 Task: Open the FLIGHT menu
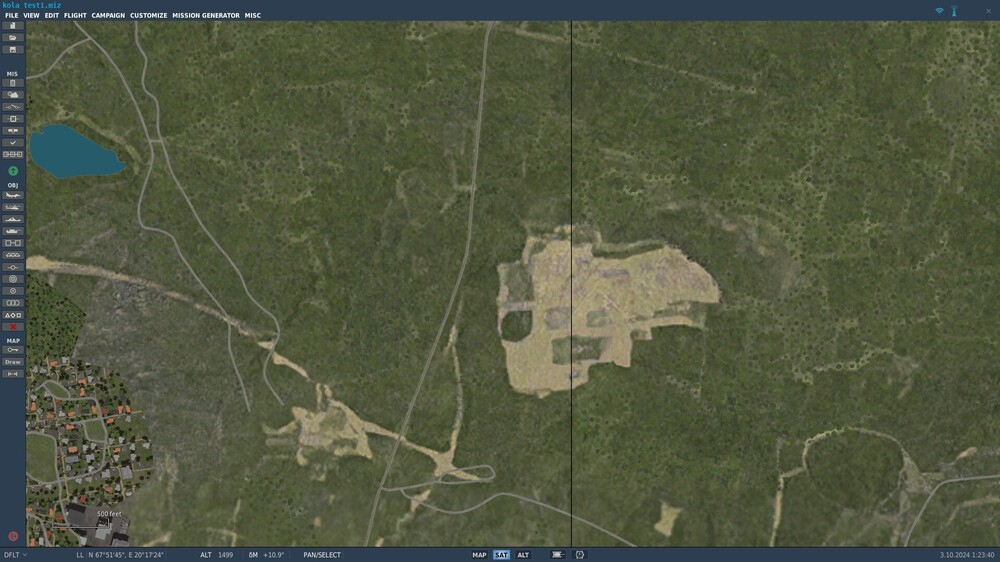tap(75, 15)
